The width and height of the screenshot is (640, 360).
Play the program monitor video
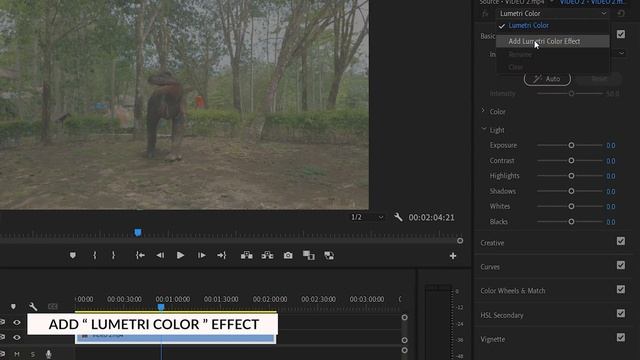coord(180,256)
